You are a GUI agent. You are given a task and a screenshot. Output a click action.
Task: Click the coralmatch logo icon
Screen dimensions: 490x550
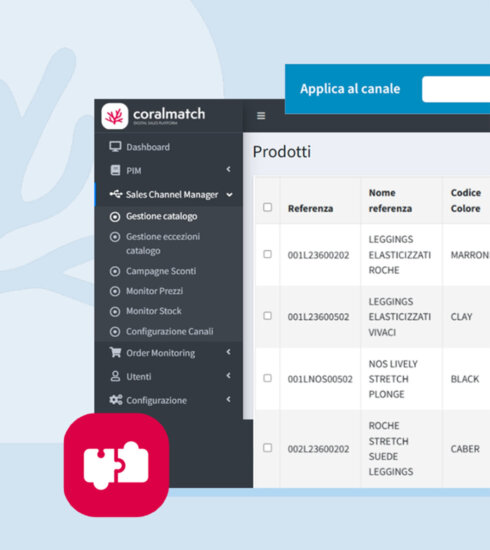pos(115,116)
